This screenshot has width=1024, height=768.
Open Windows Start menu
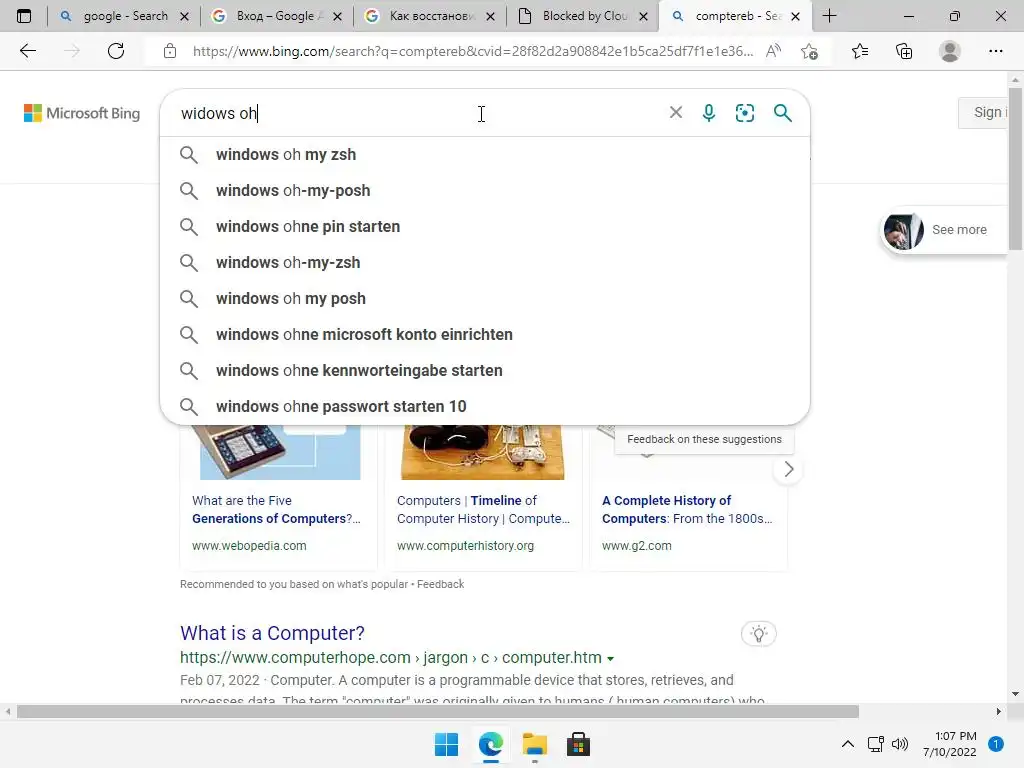(447, 744)
